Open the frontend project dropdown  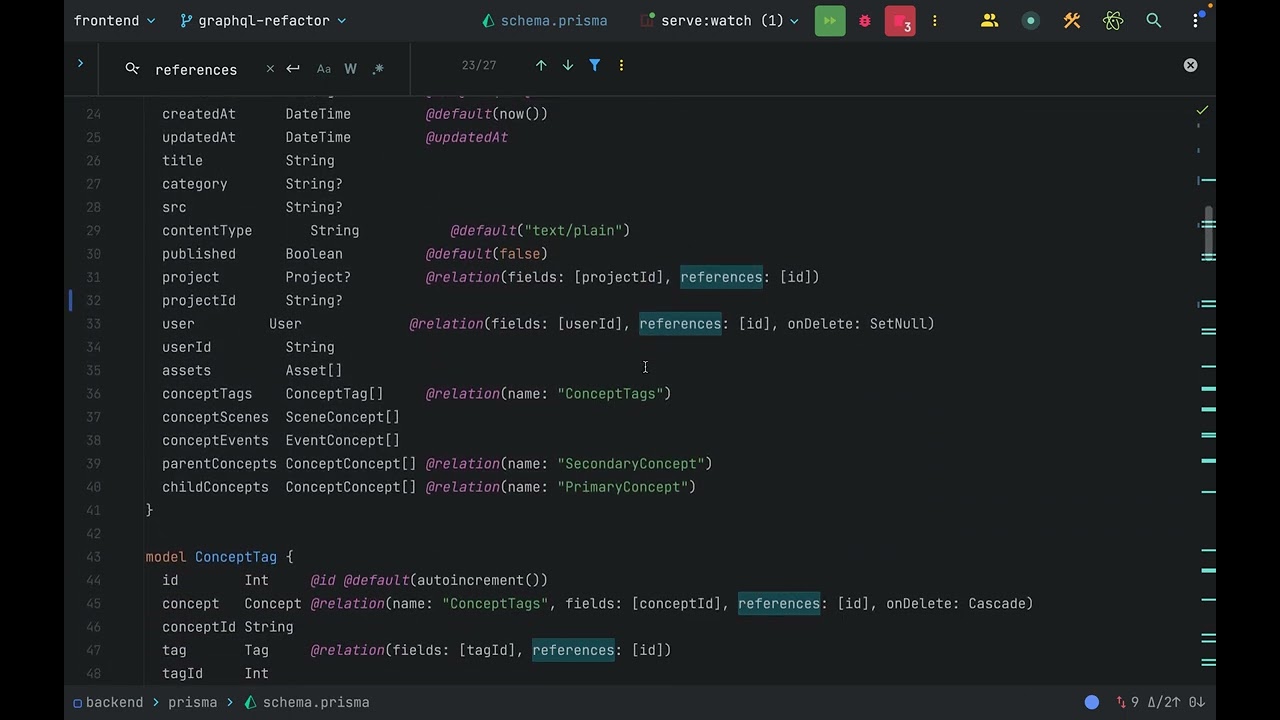coord(115,20)
